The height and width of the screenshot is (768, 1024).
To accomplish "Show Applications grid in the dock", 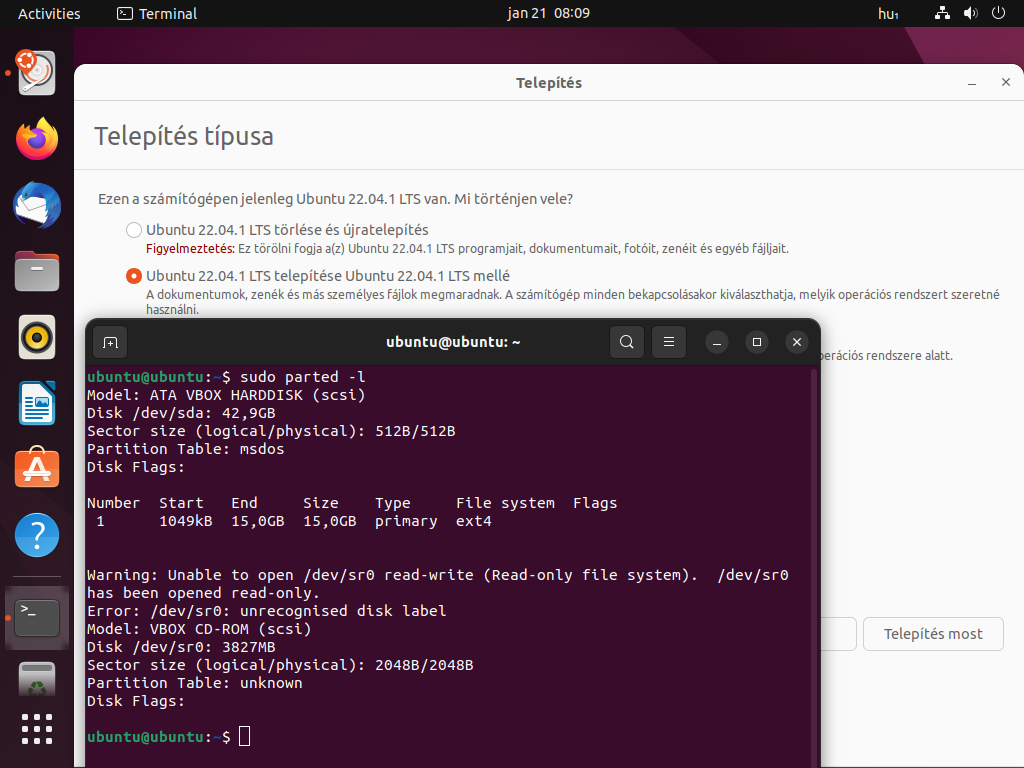I will point(37,729).
